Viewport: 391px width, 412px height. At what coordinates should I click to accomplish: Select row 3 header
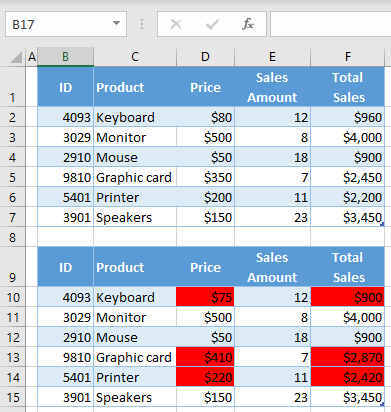click(13, 137)
